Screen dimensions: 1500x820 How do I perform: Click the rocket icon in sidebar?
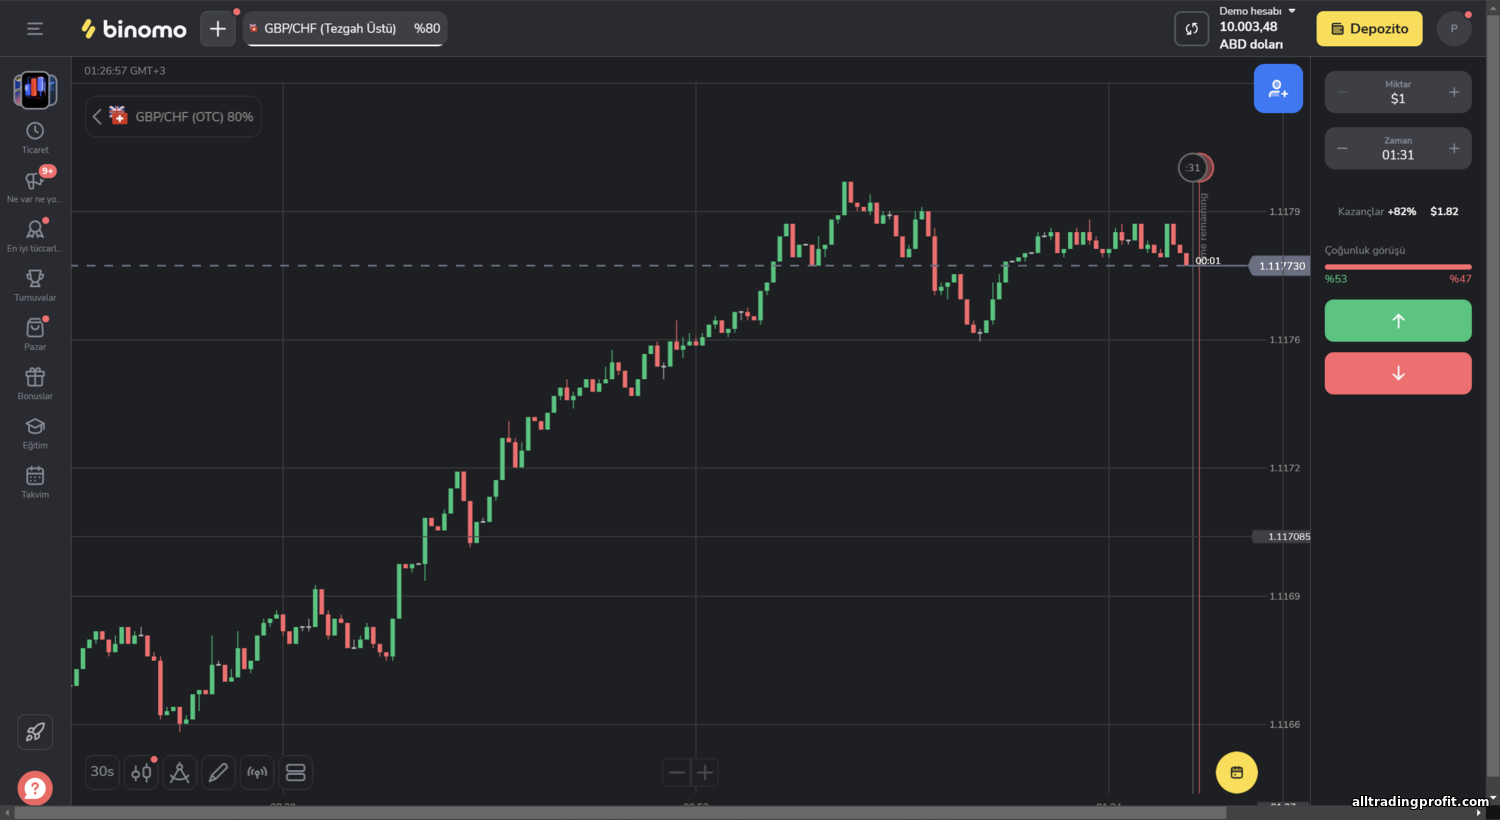tap(35, 732)
